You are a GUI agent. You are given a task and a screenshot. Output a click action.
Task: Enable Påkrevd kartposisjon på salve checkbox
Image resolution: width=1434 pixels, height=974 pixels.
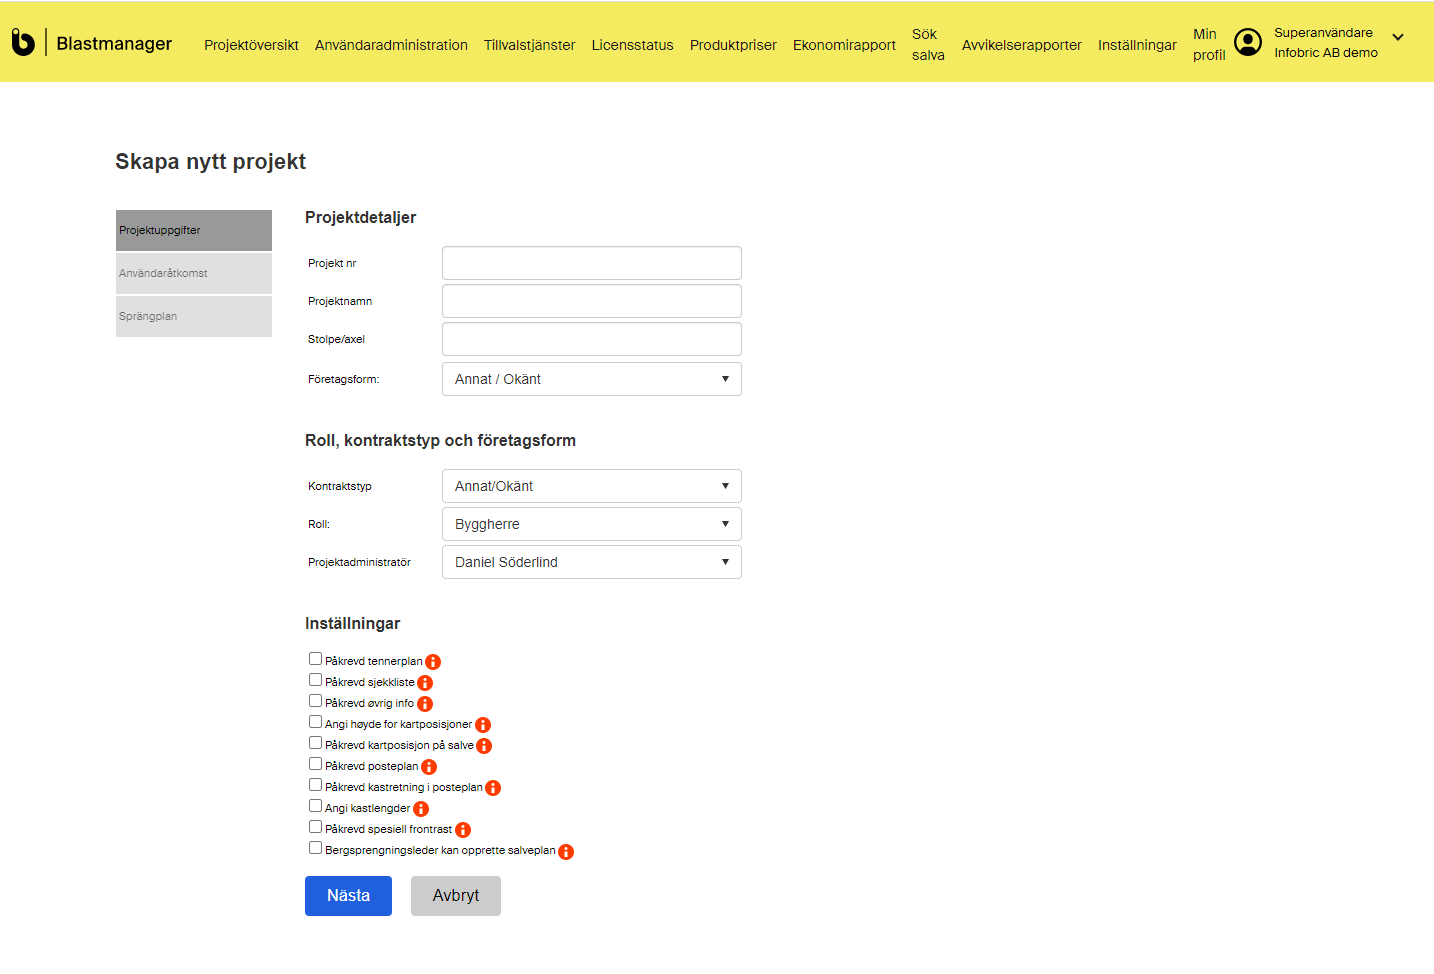[315, 743]
